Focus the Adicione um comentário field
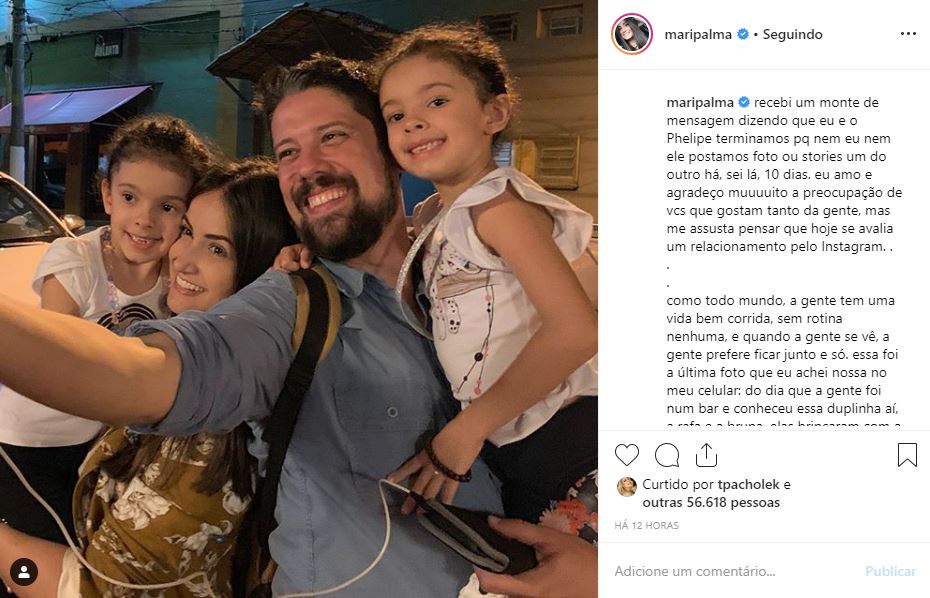 [735, 571]
